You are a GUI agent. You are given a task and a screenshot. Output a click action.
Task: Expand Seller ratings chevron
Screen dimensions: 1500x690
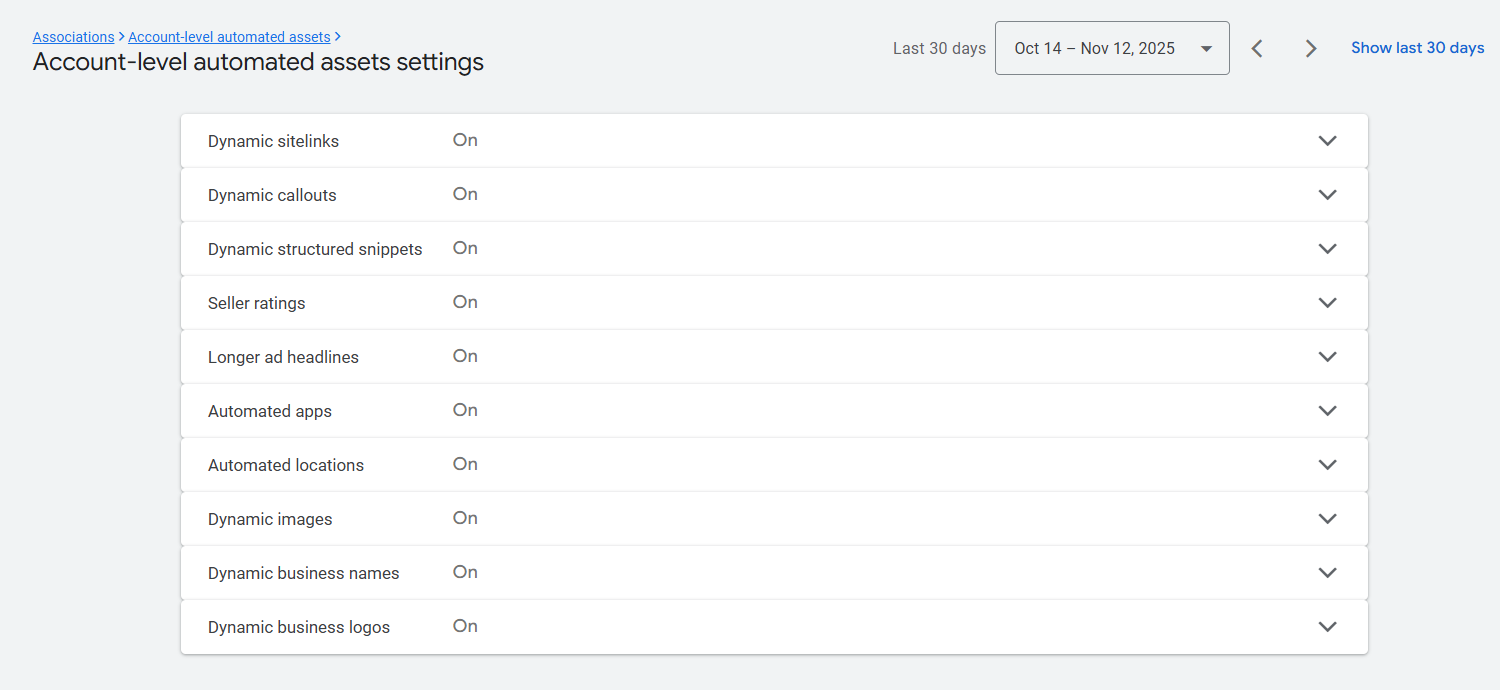[x=1327, y=303]
